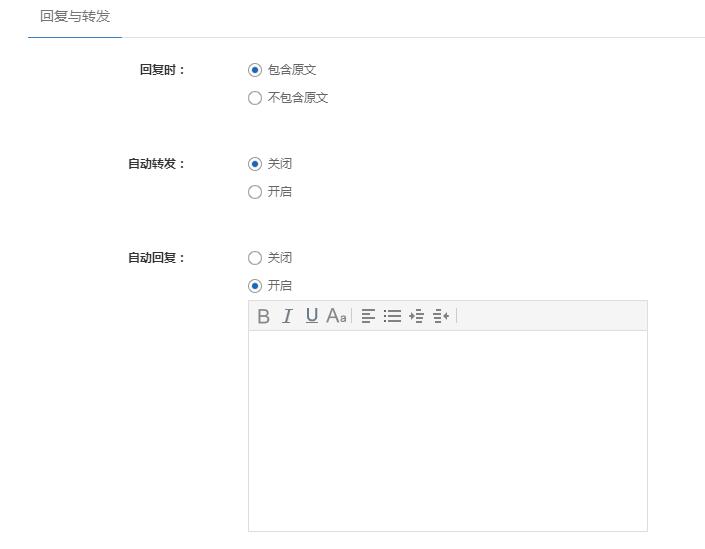
Task: Click the 自动转发 setting label
Action: tap(156, 164)
